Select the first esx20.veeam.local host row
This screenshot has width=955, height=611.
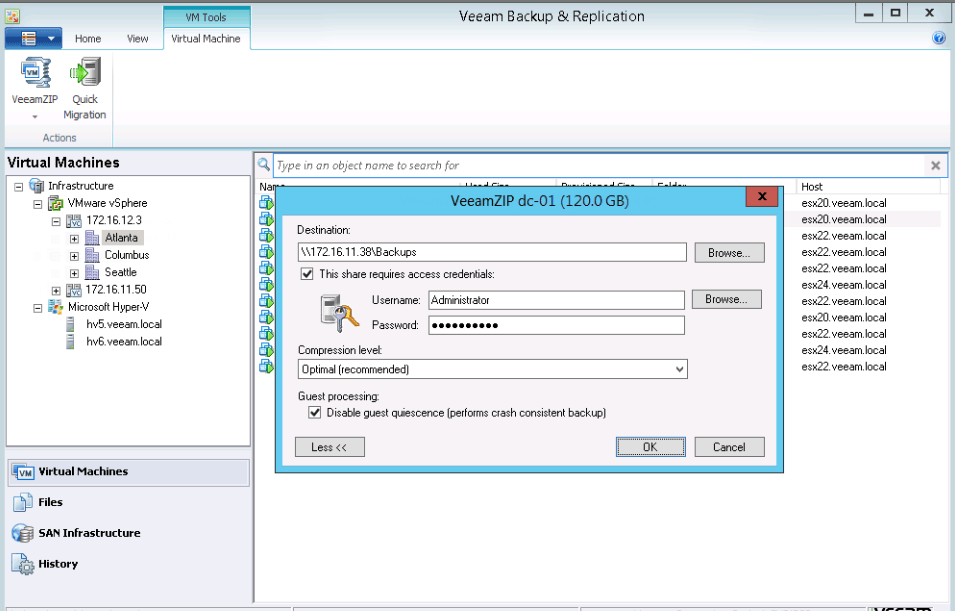pyautogui.click(x=844, y=203)
